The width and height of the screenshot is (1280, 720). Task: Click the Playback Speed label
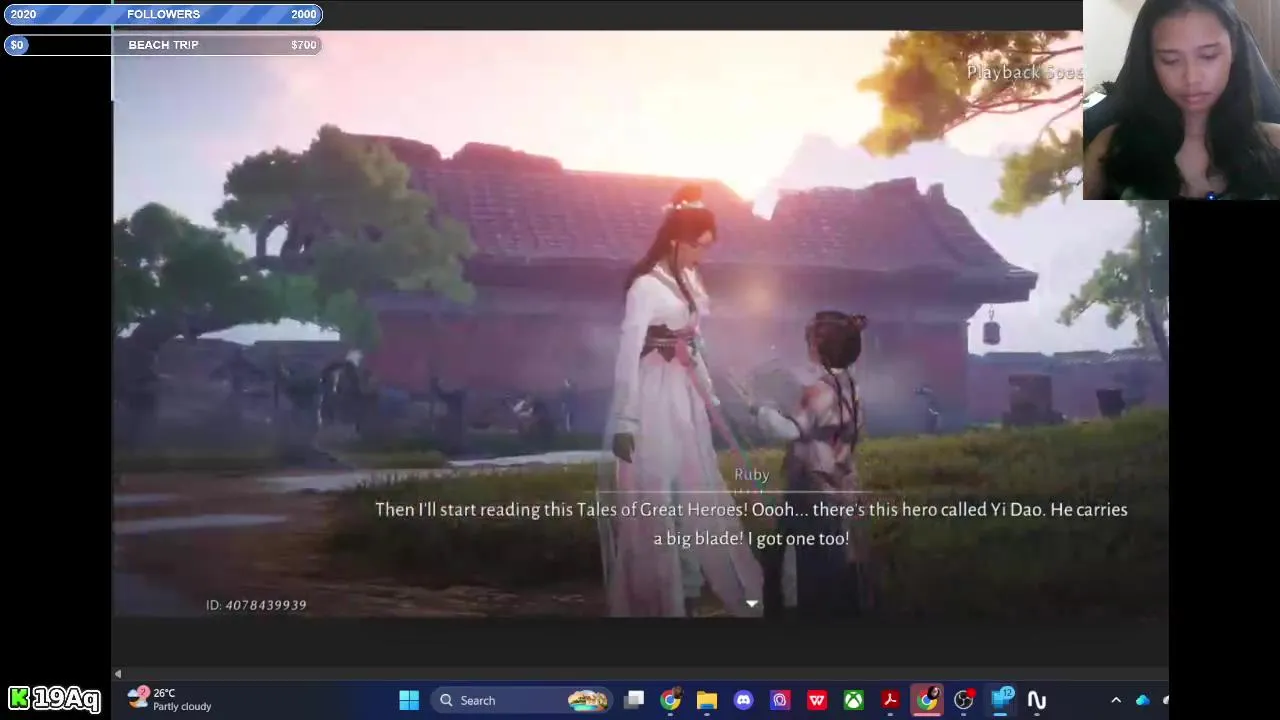pos(1024,72)
